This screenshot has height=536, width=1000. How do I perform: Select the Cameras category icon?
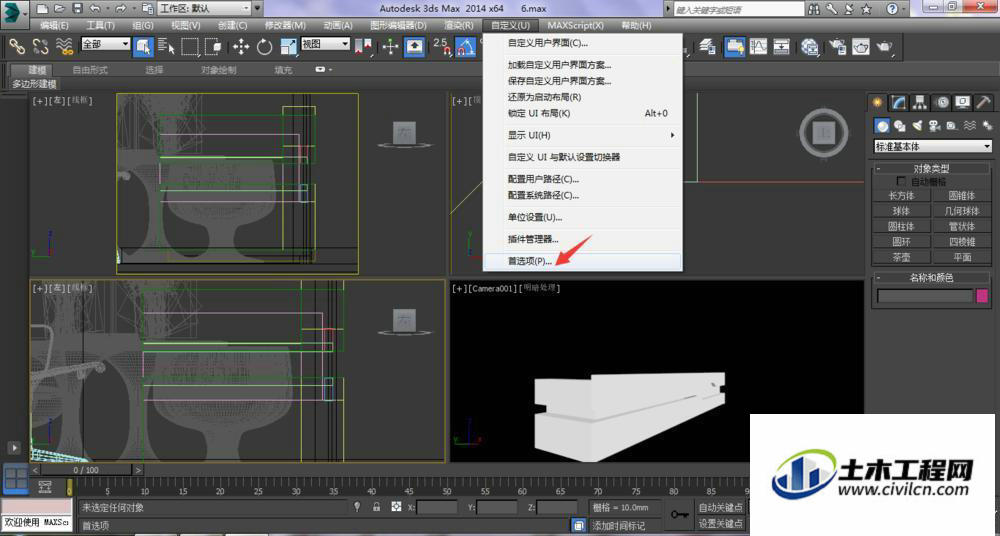pyautogui.click(x=934, y=126)
